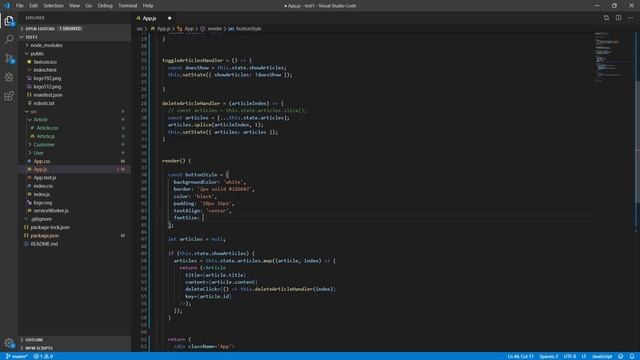
Task: Expand the User folder
Action: 74,153
